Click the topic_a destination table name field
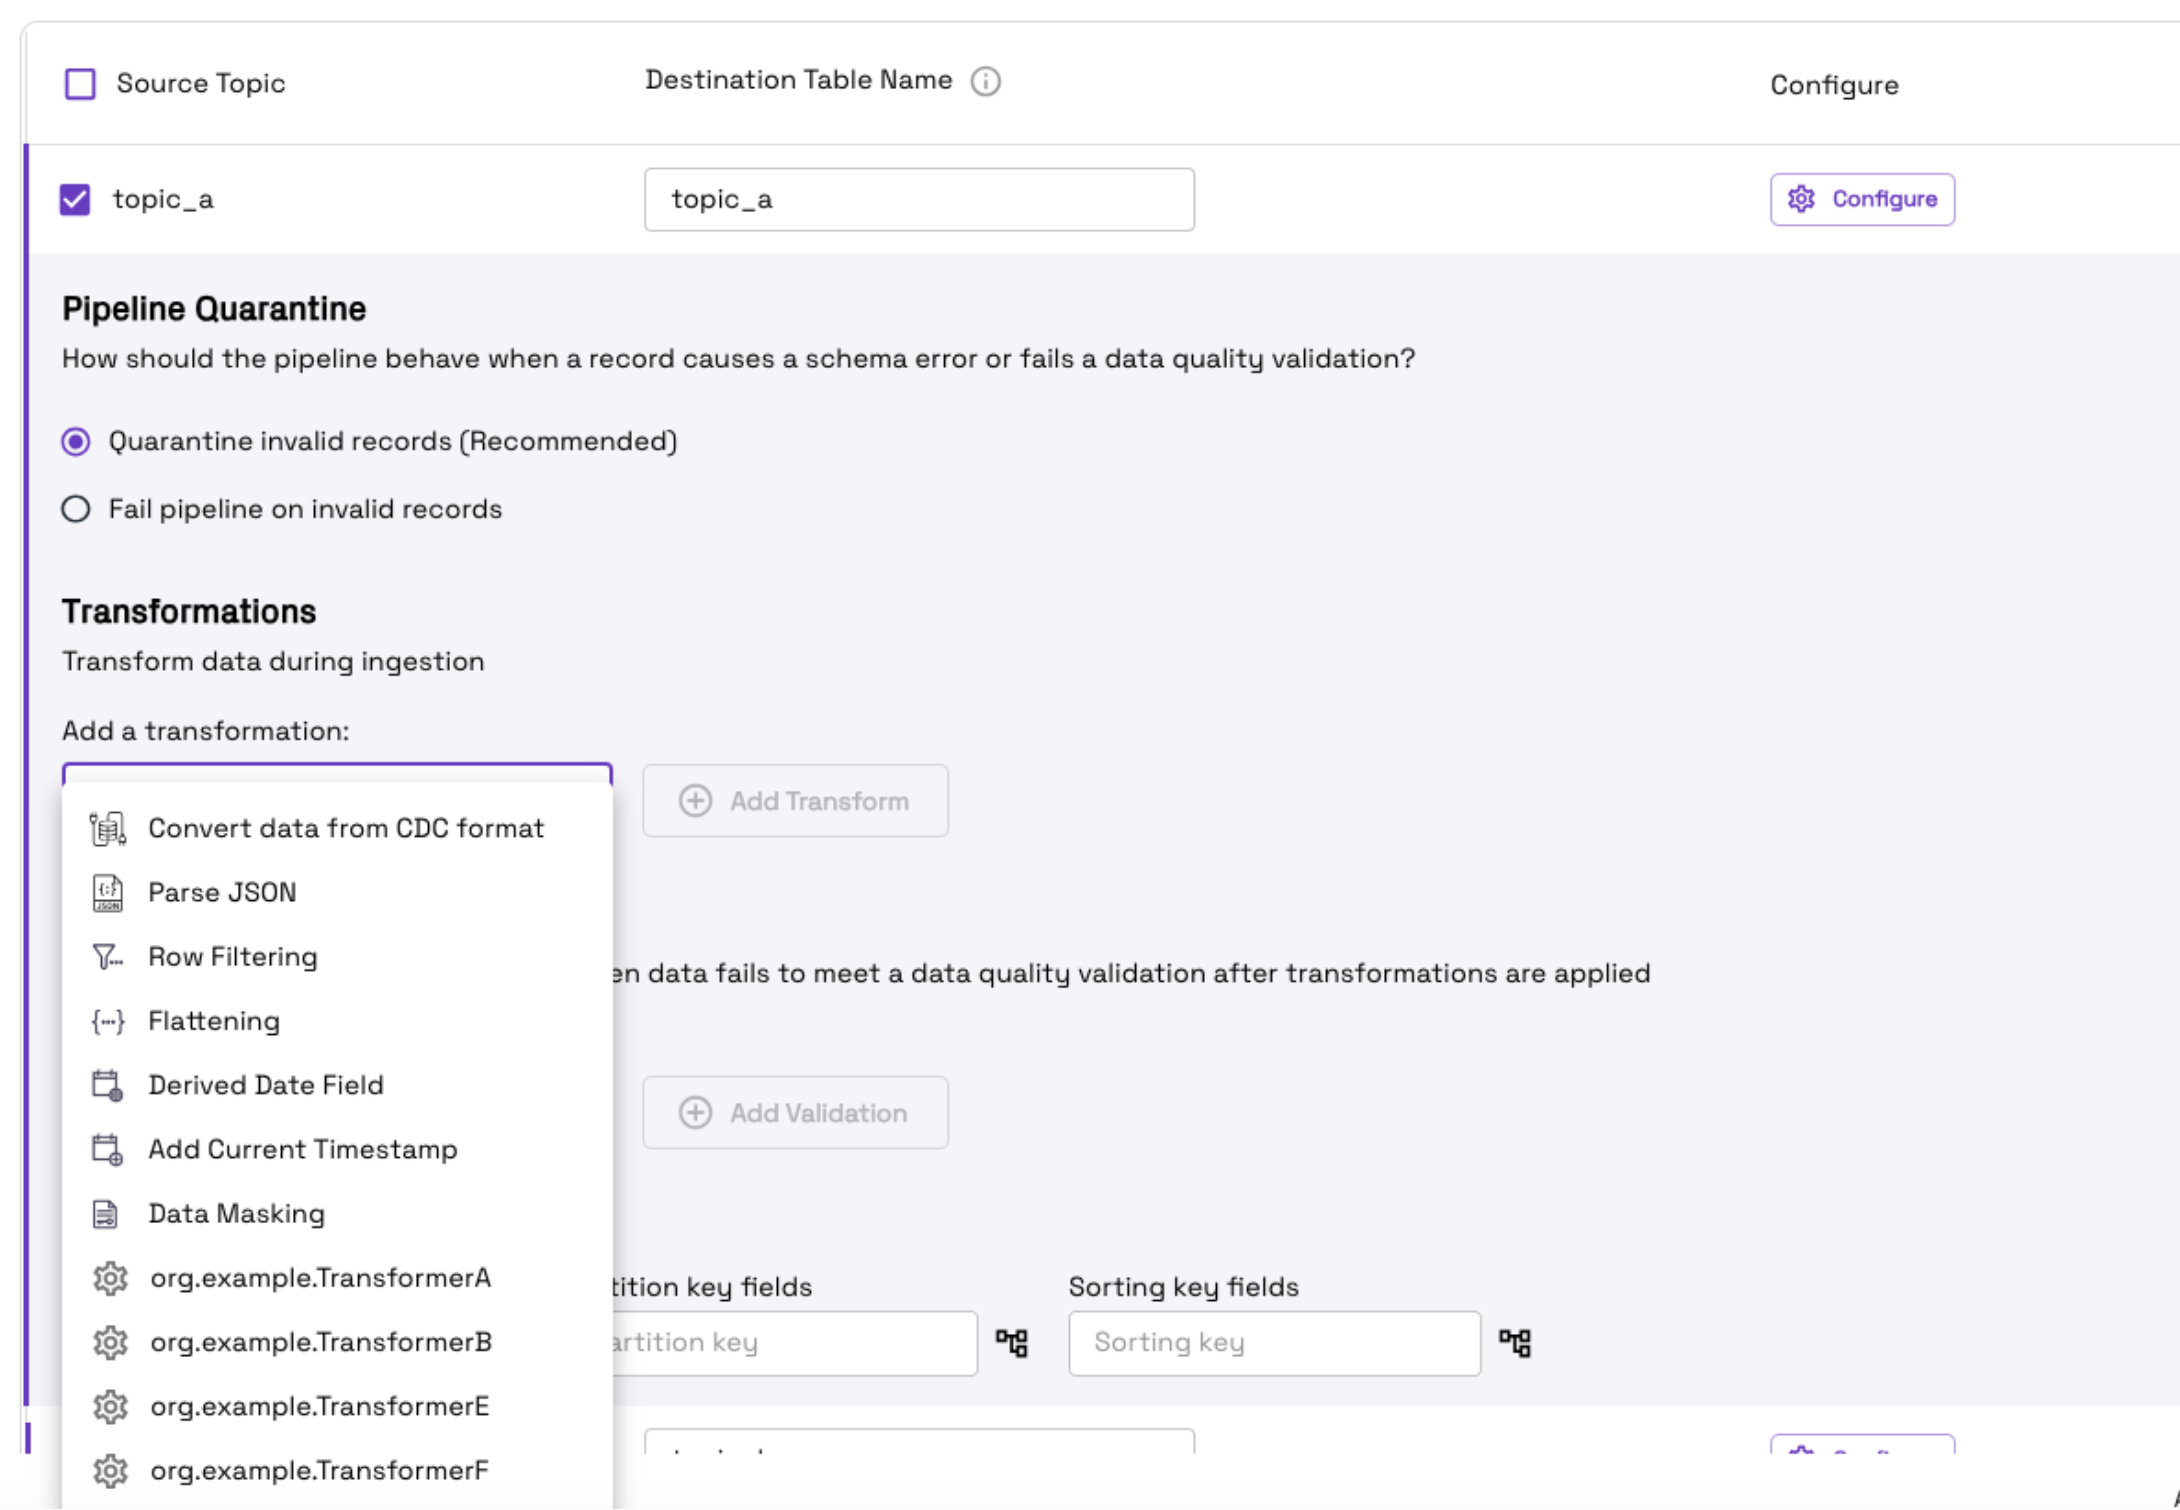This screenshot has height=1510, width=2180. point(919,199)
